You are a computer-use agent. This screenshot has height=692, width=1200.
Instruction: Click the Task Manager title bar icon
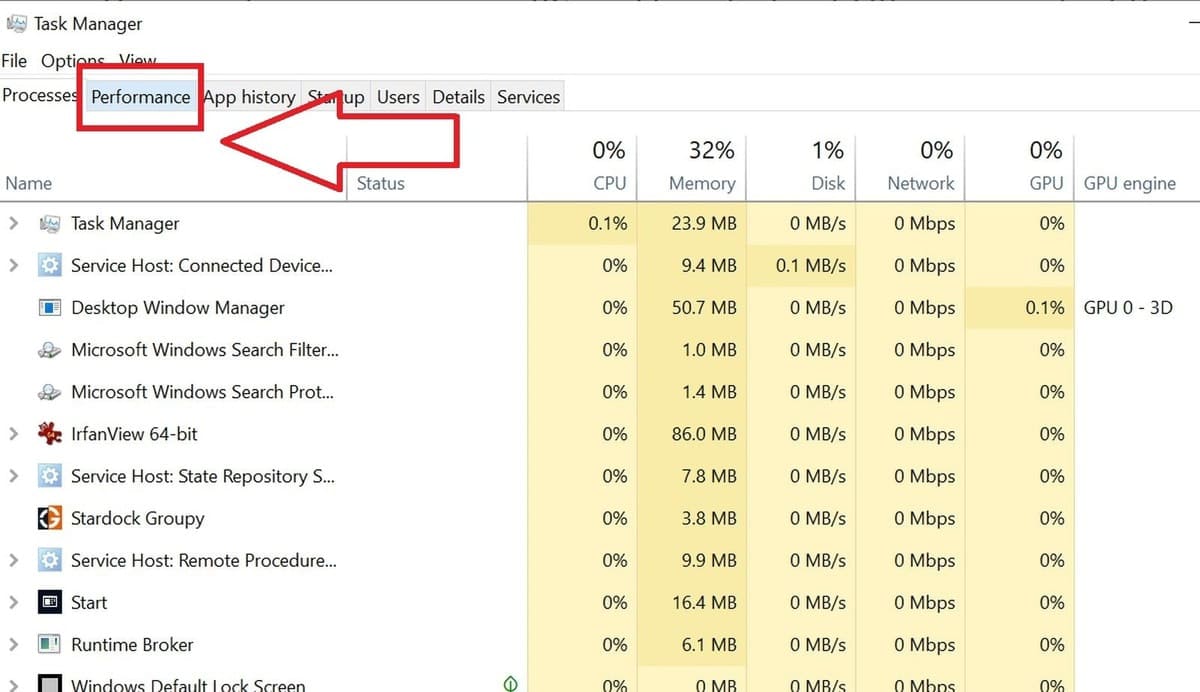click(17, 23)
